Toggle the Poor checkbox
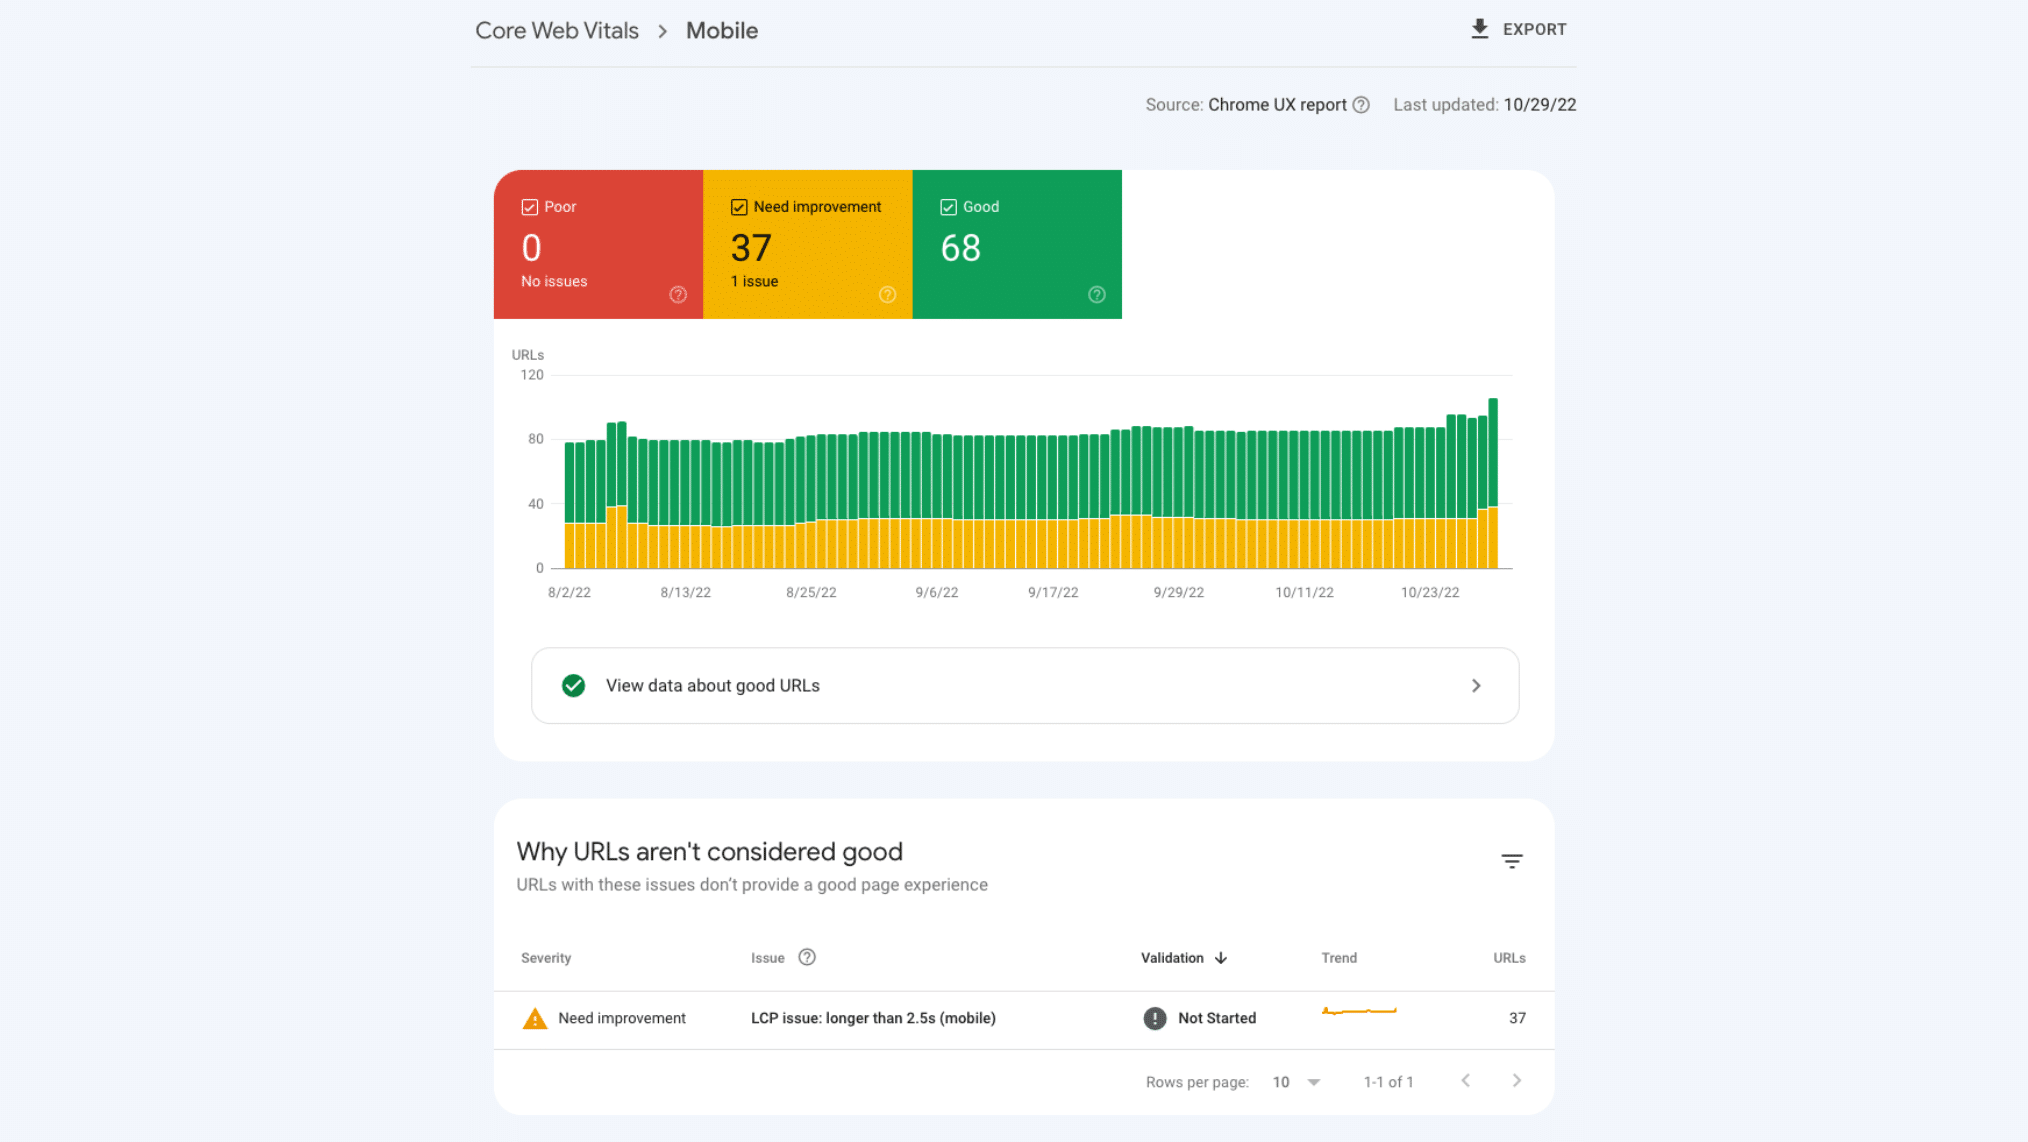2028x1142 pixels. click(530, 207)
